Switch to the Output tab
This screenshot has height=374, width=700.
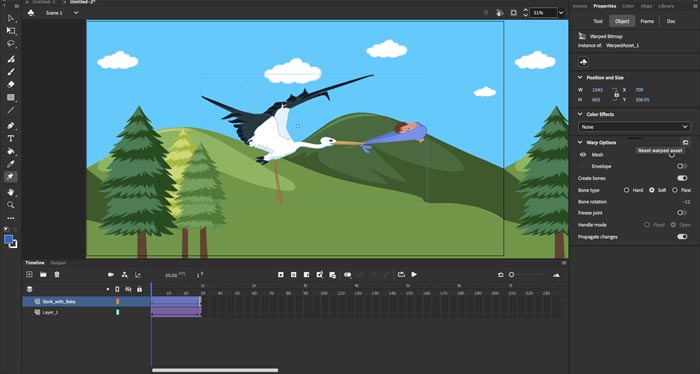[x=58, y=263]
